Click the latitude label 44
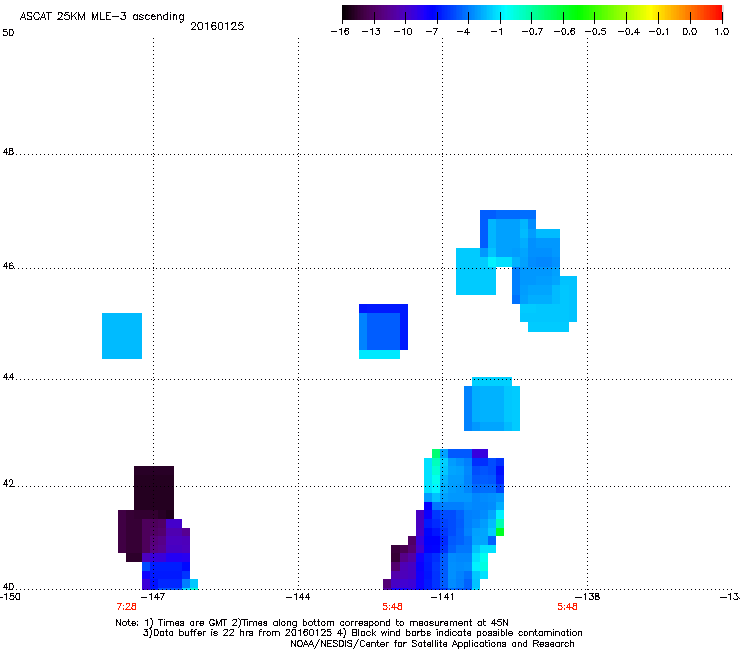This screenshot has height=650, width=740. pos(8,377)
